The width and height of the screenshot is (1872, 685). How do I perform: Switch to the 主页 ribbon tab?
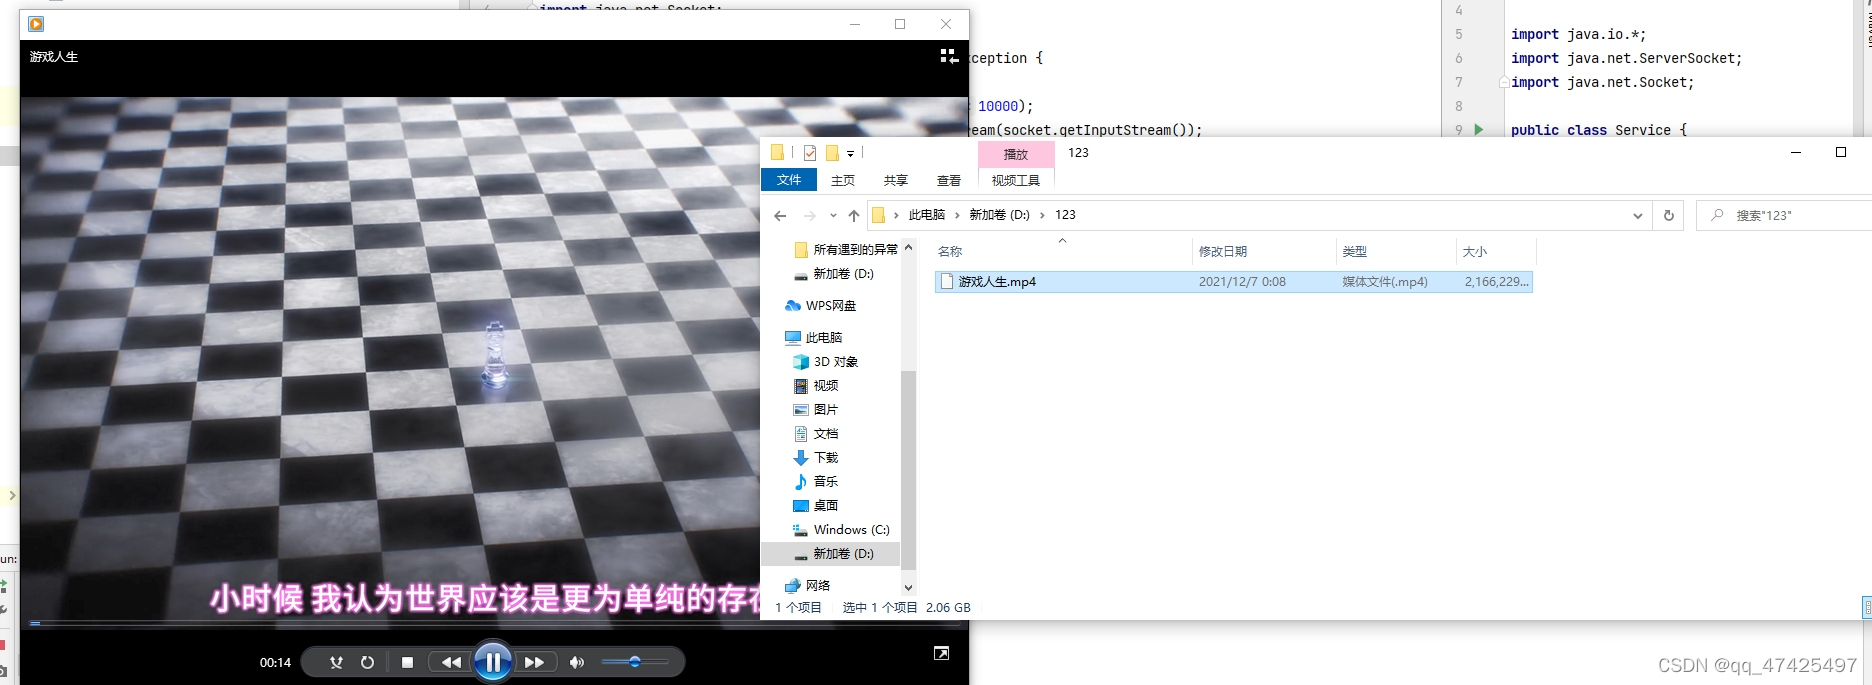pyautogui.click(x=843, y=180)
